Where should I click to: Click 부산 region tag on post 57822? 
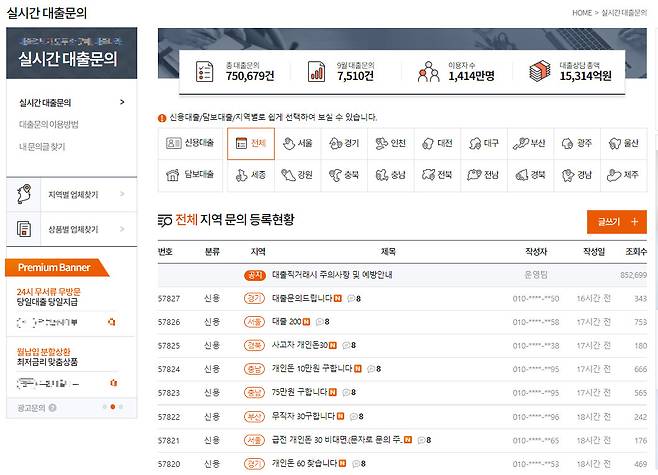coord(254,417)
